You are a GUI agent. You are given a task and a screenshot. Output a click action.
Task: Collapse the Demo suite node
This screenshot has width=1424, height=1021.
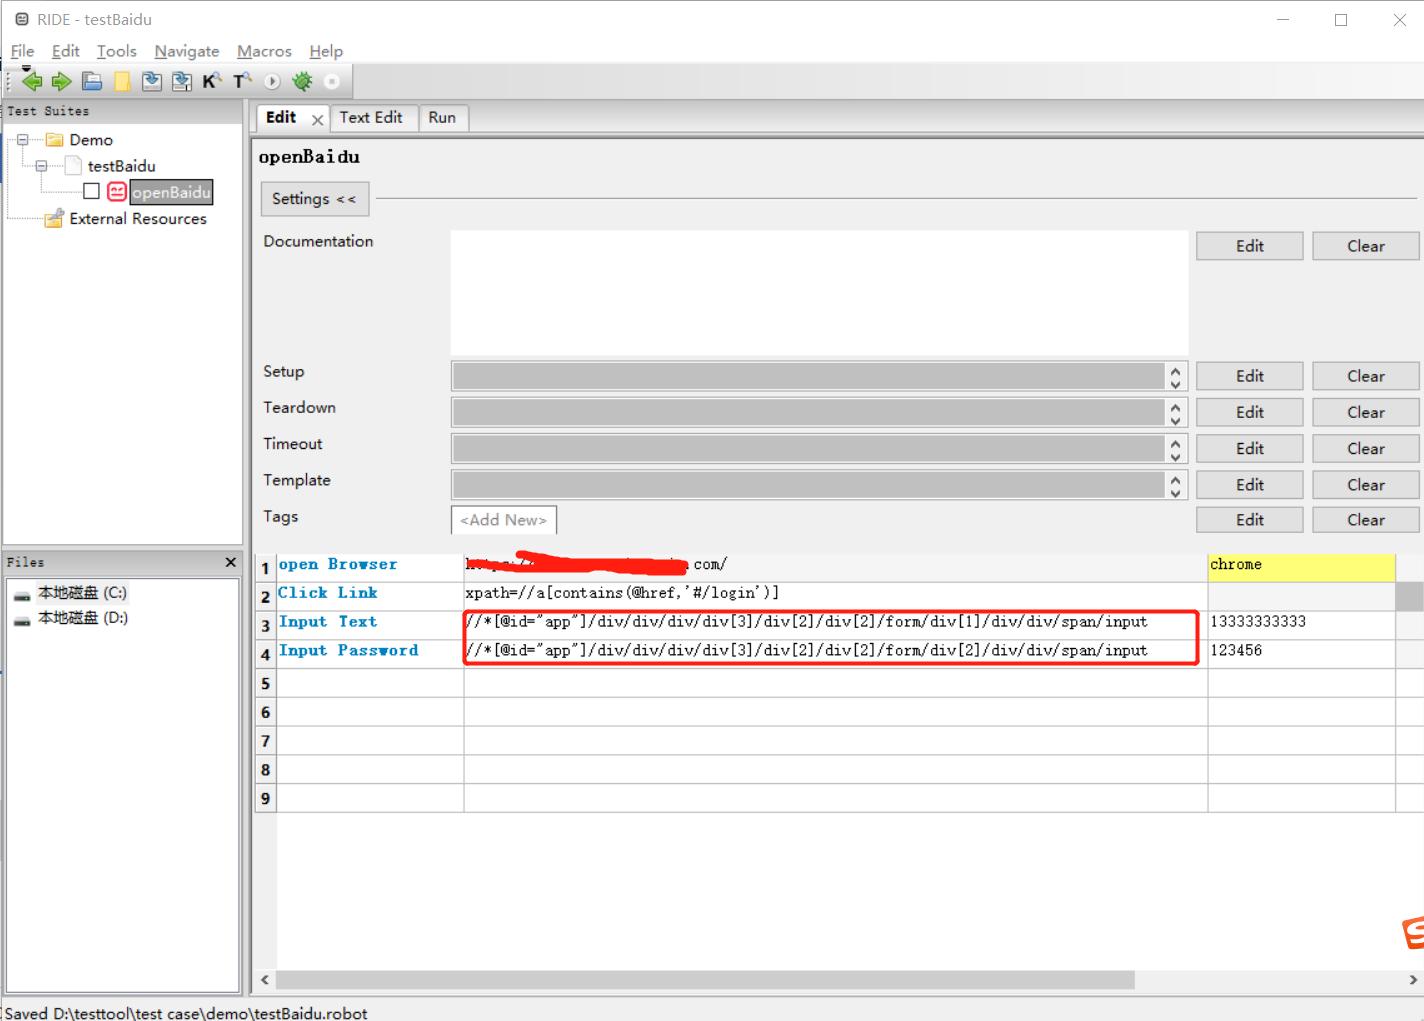tap(22, 140)
